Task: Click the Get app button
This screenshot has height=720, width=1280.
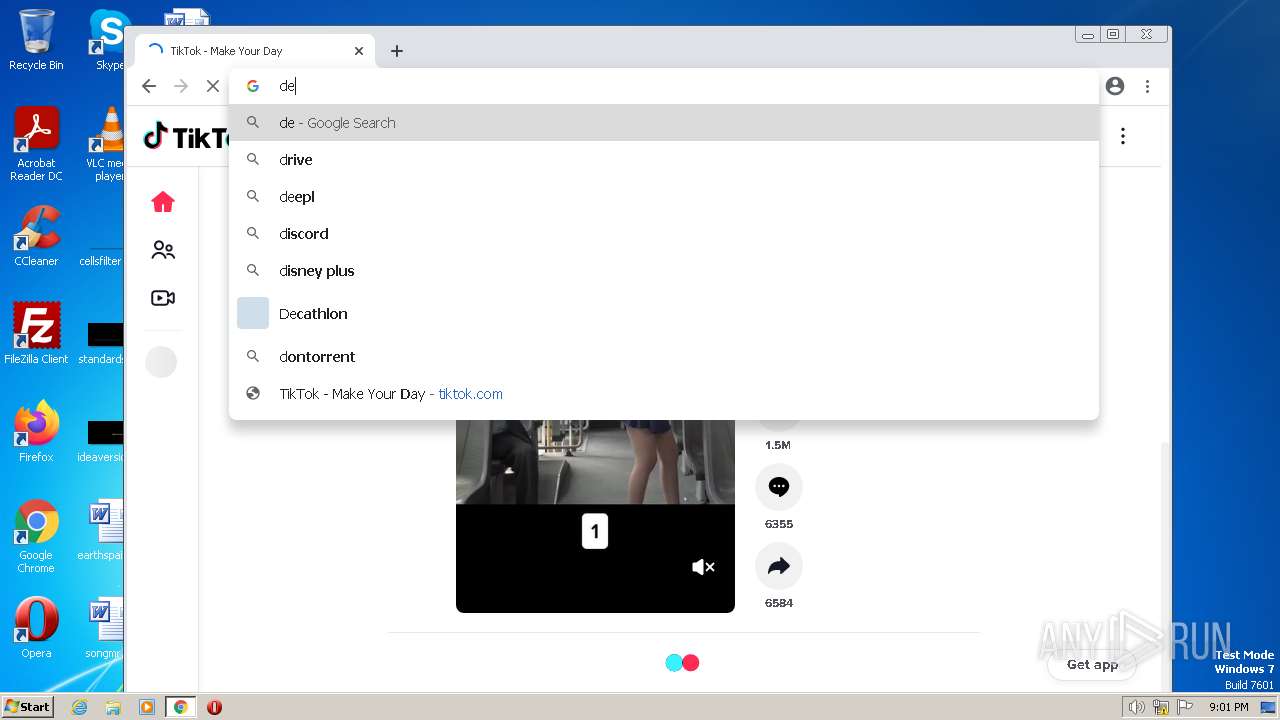Action: (x=1092, y=664)
